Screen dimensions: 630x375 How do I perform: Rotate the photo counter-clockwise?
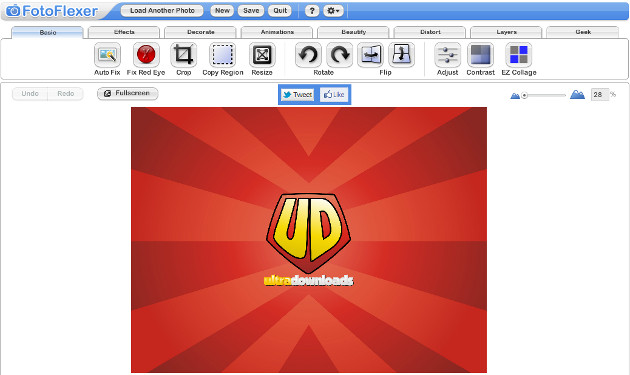tap(308, 55)
